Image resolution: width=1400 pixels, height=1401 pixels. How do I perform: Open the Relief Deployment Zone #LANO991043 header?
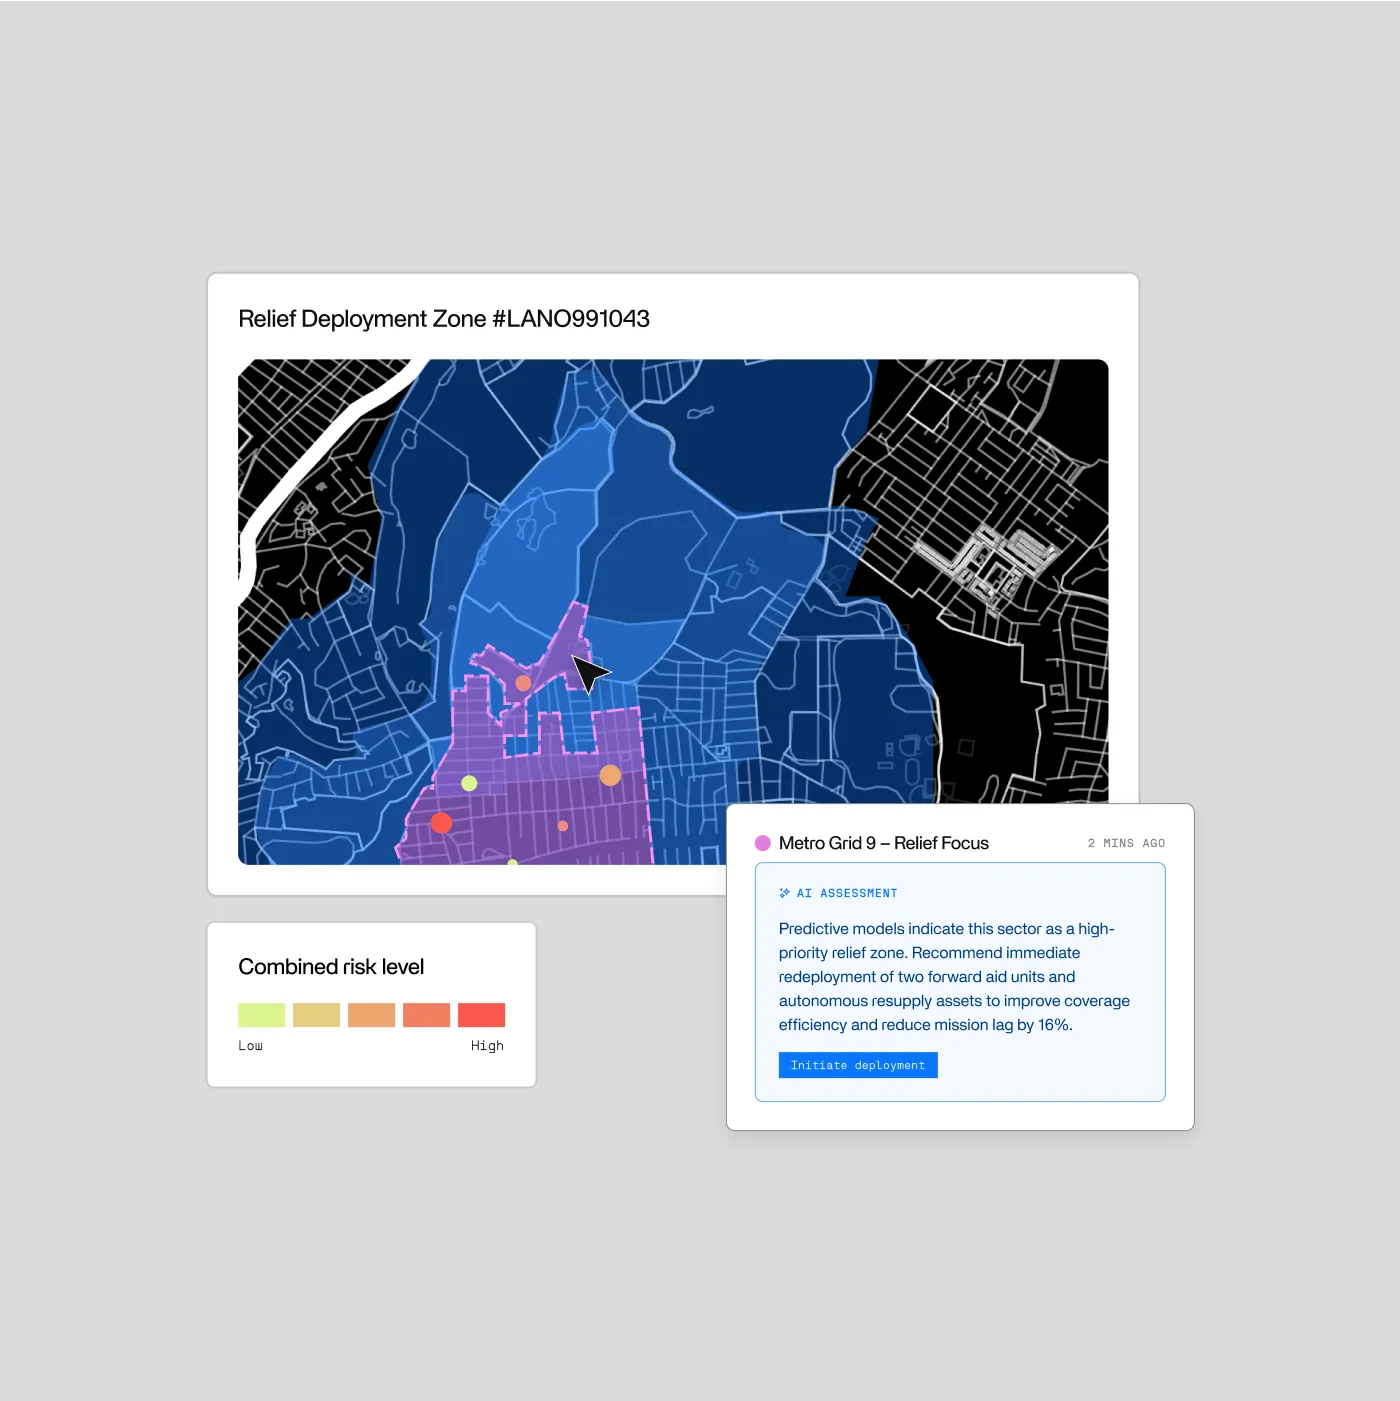click(x=443, y=318)
